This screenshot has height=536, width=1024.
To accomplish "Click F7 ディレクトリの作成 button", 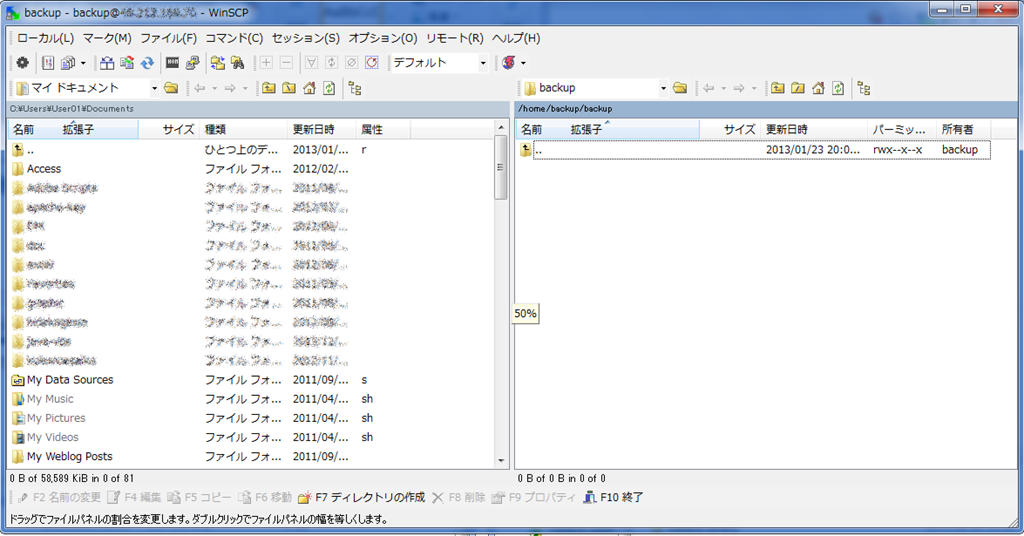I will click(362, 497).
